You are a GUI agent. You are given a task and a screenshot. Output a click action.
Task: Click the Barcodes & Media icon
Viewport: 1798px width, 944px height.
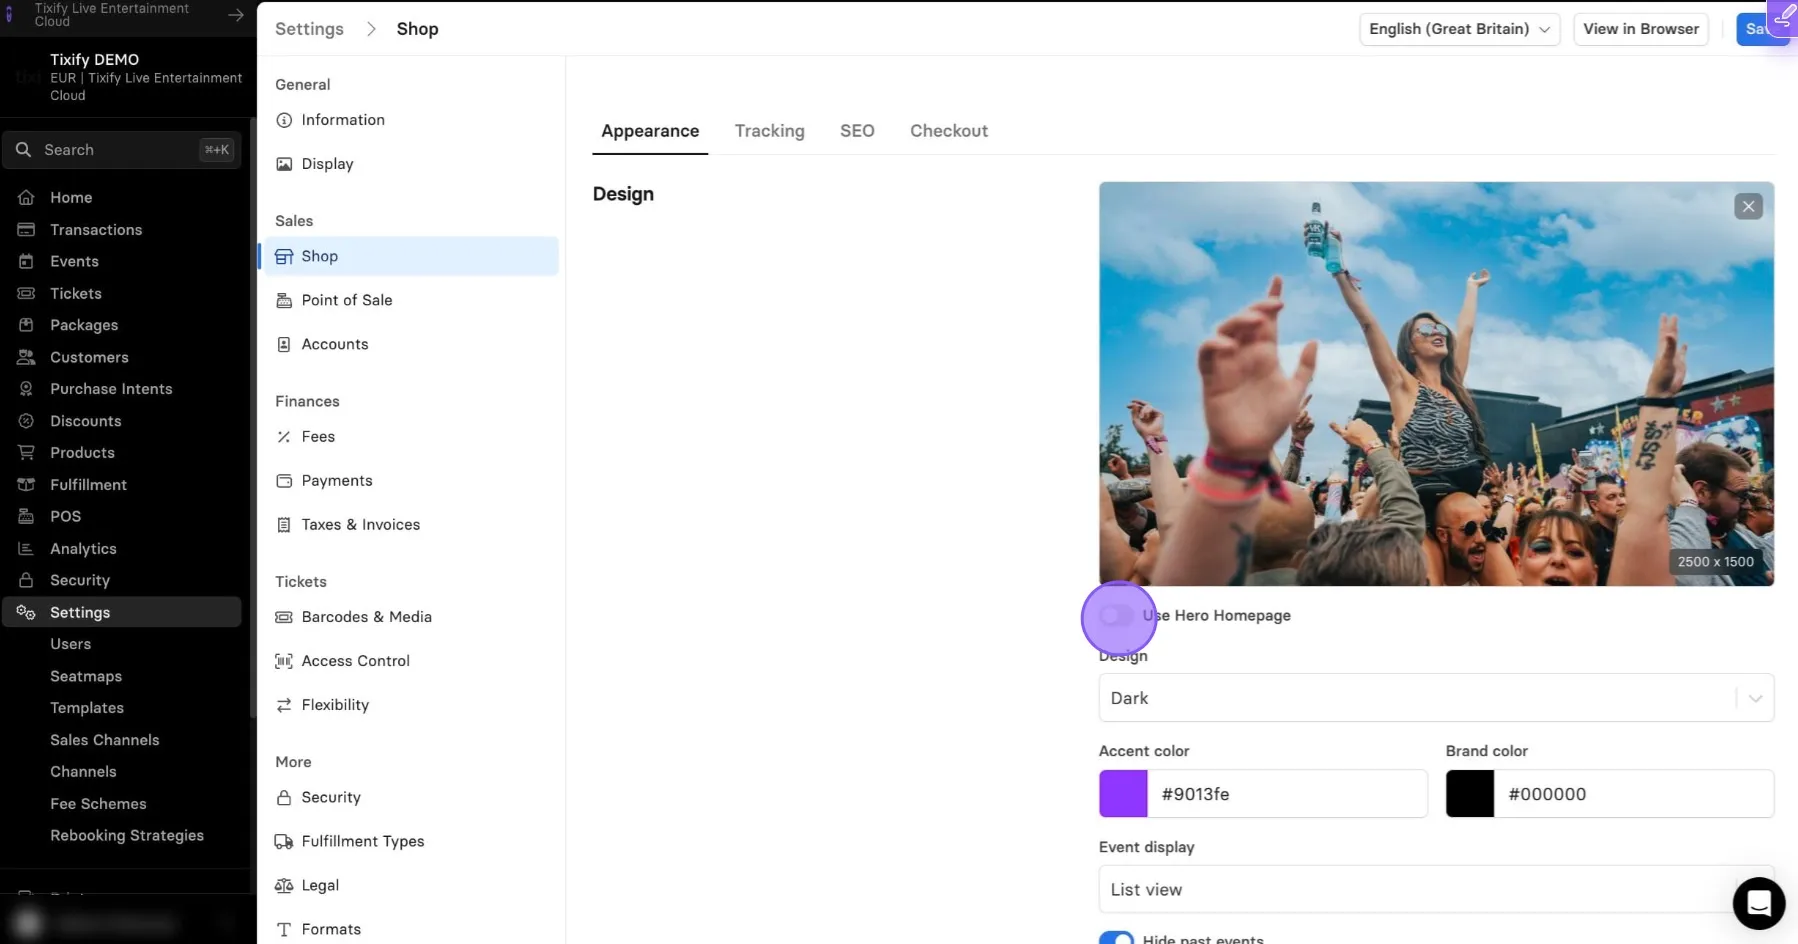(x=284, y=617)
